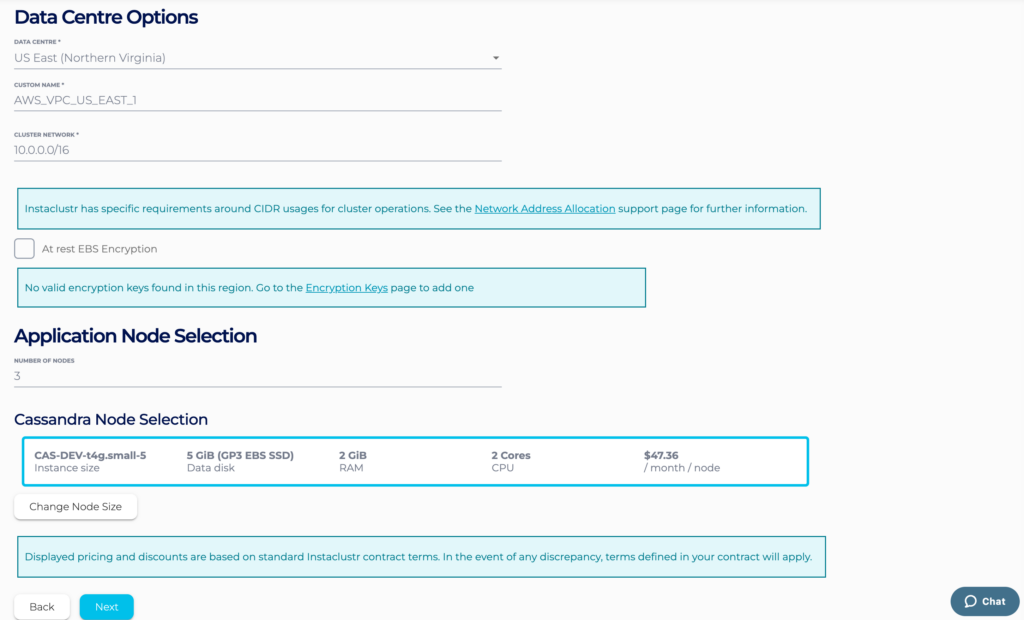Screen dimensions: 1024x620
Task: Open the Chat support widget
Action: (x=984, y=601)
